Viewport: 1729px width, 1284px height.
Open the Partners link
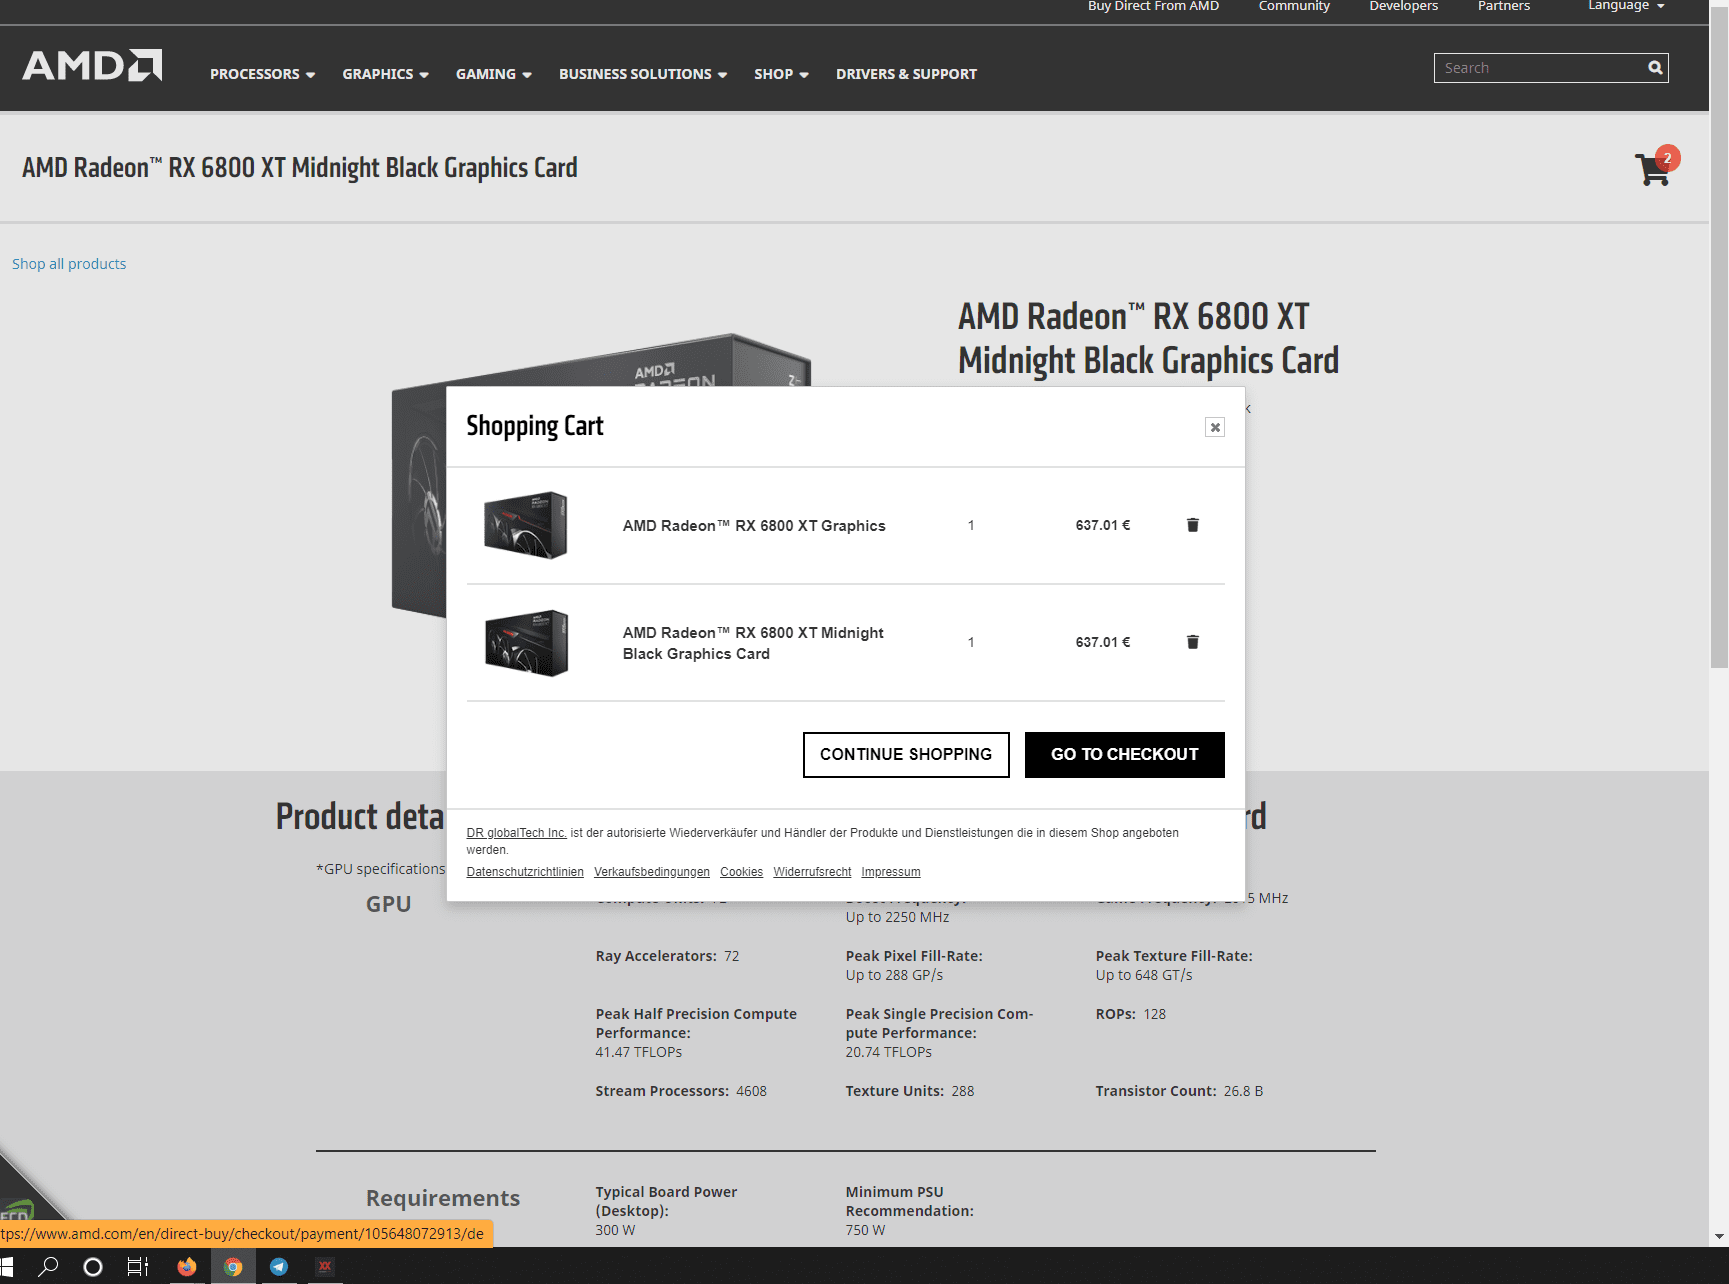pos(1503,6)
